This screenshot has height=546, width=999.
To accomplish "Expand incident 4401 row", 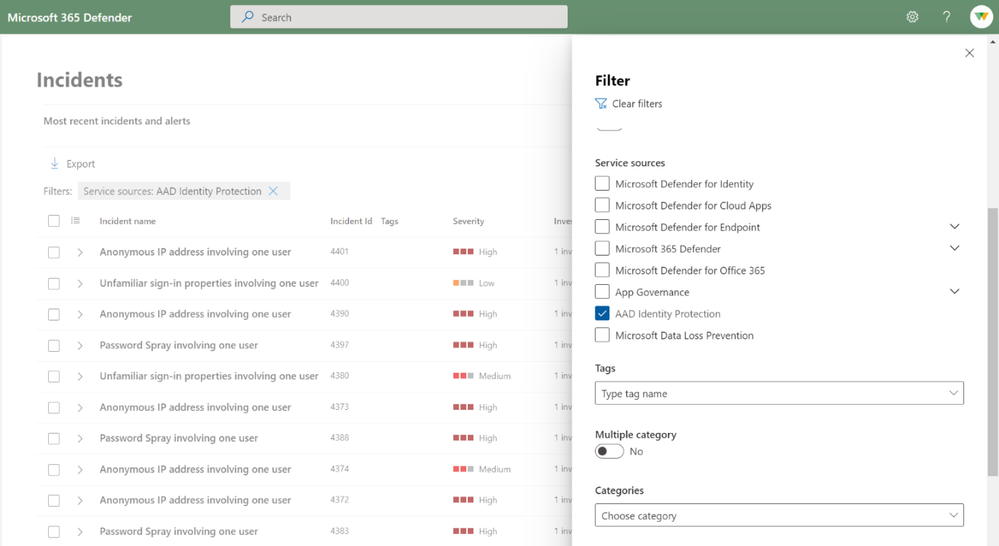I will [80, 252].
